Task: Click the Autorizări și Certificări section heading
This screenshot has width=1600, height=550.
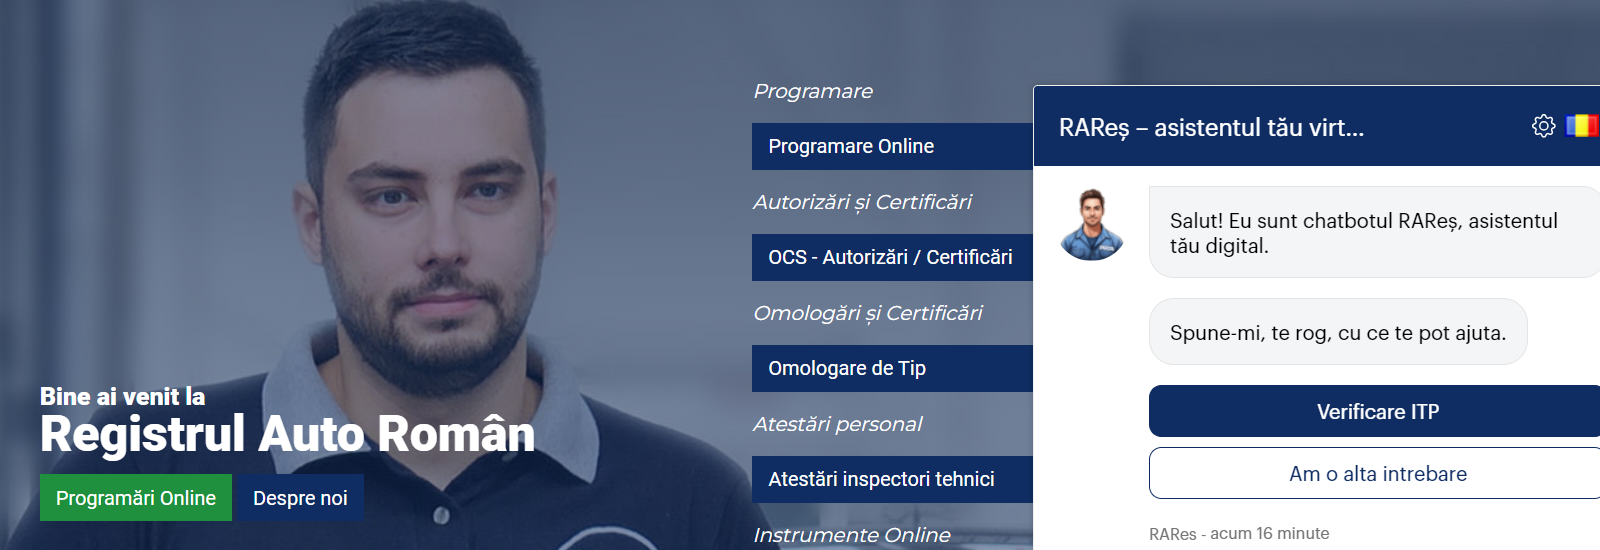Action: (x=862, y=203)
